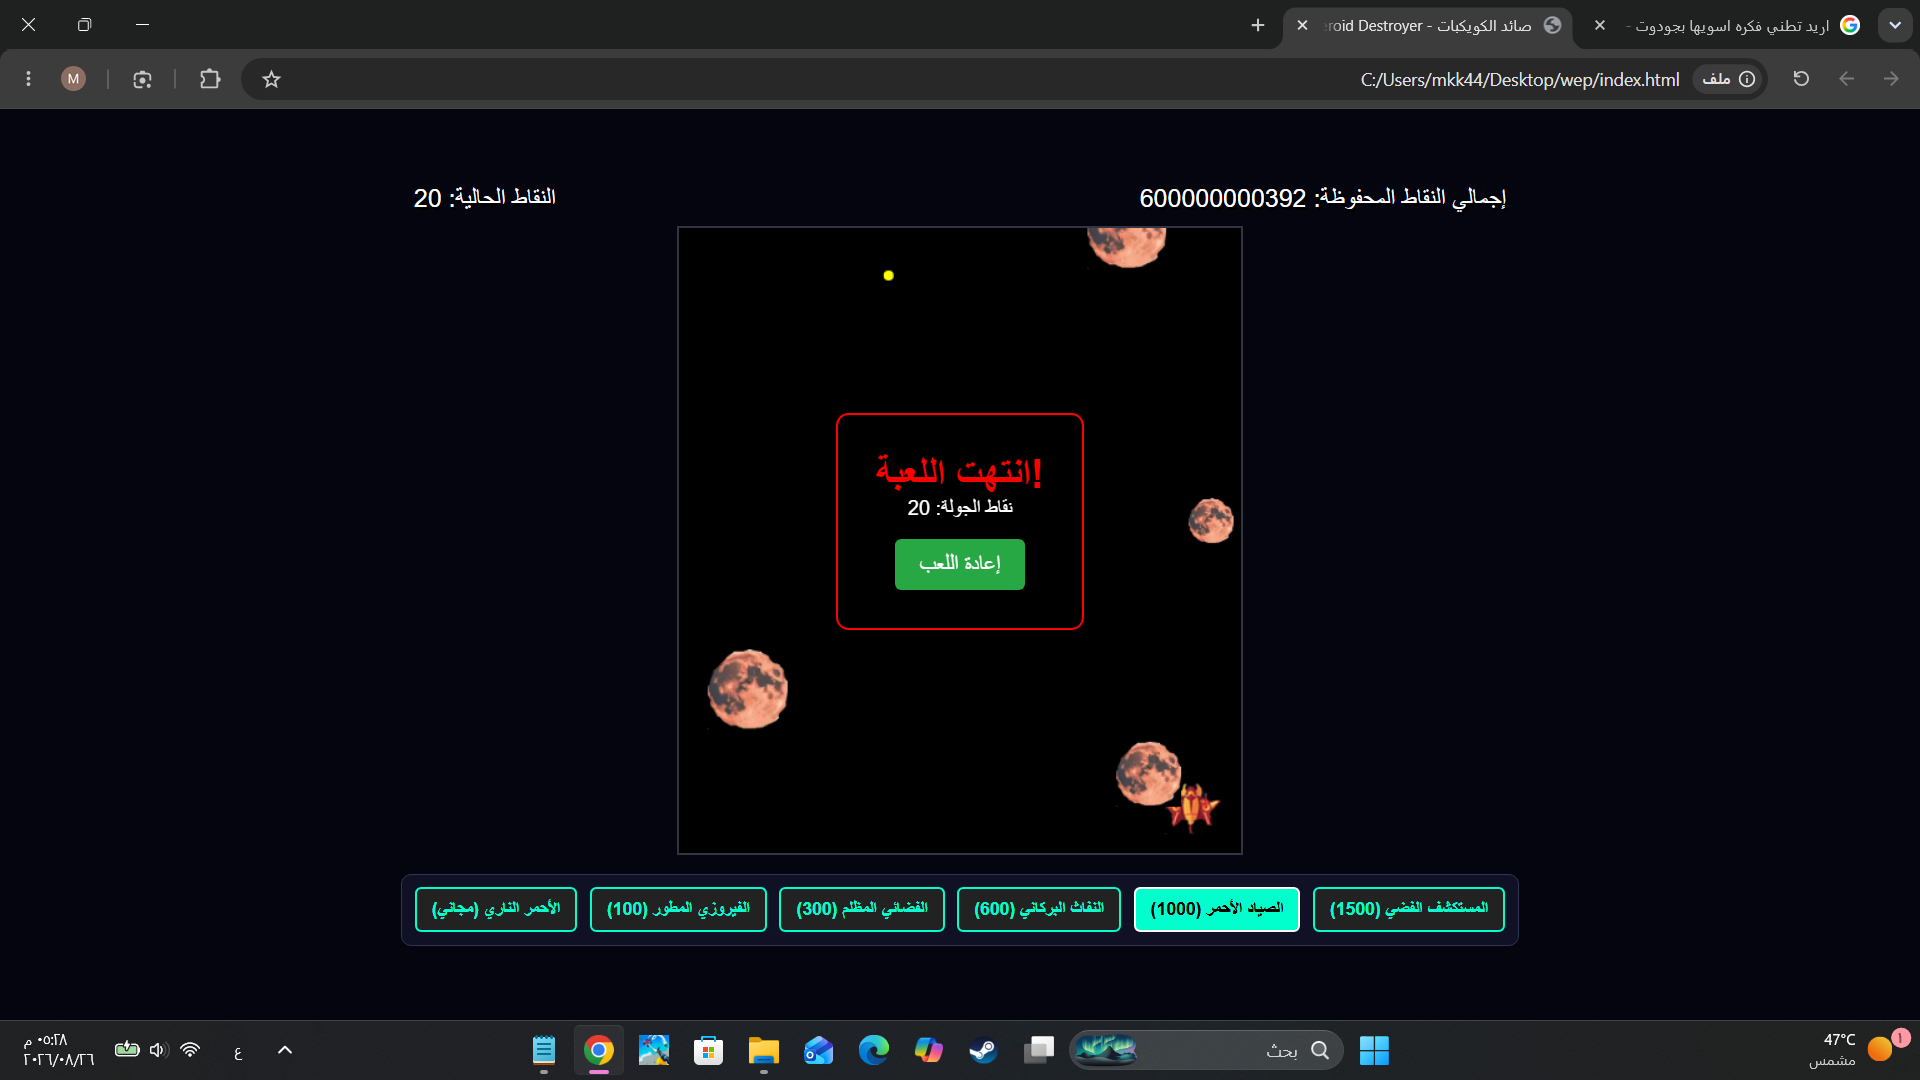
Task: Bookmark this page with the star icon
Action: coord(271,79)
